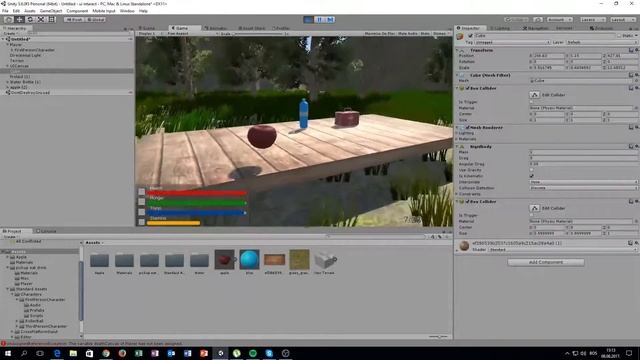Toggle Is Trigger on first Box Collider
This screenshot has height=360, width=640.
[531, 102]
